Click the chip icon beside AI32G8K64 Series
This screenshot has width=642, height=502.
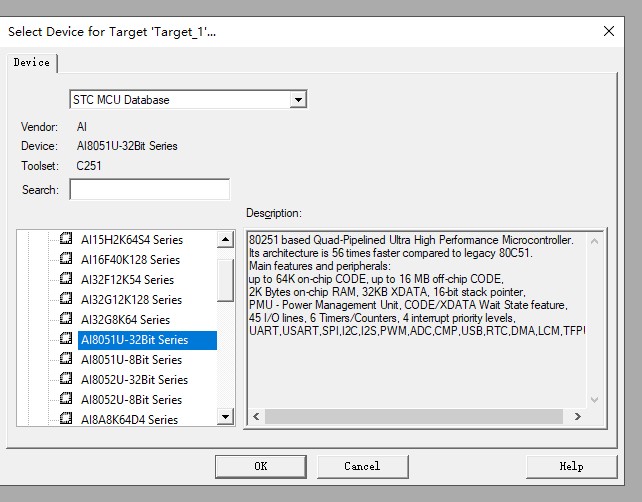66,318
